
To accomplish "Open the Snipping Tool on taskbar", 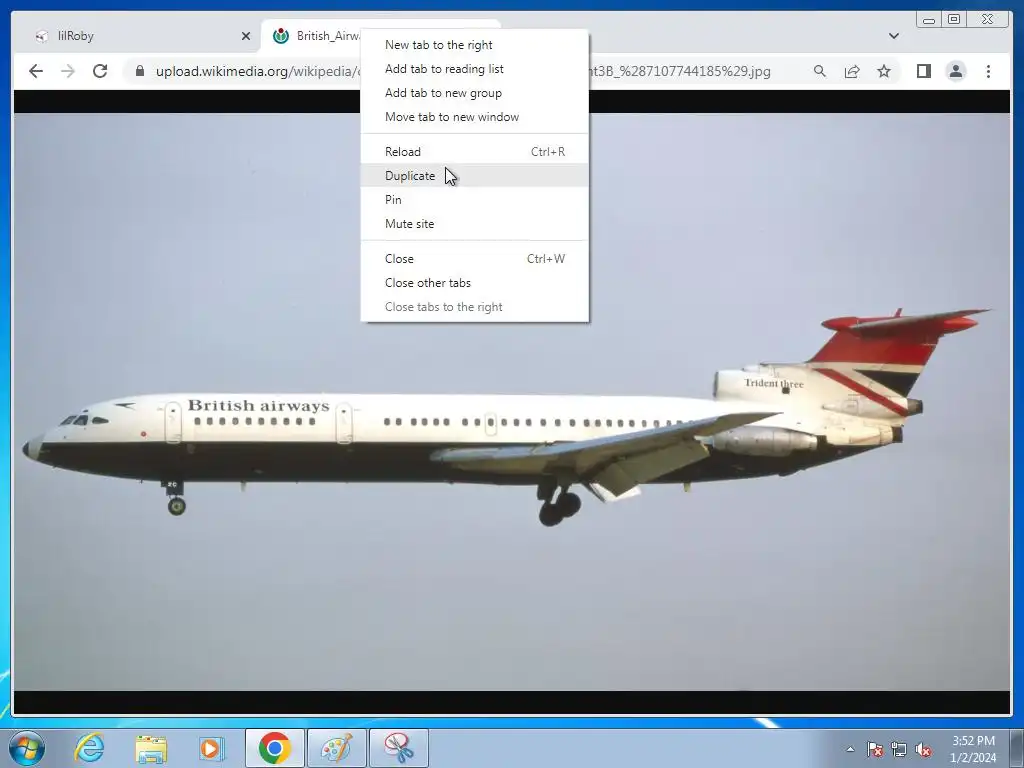I will (x=399, y=748).
